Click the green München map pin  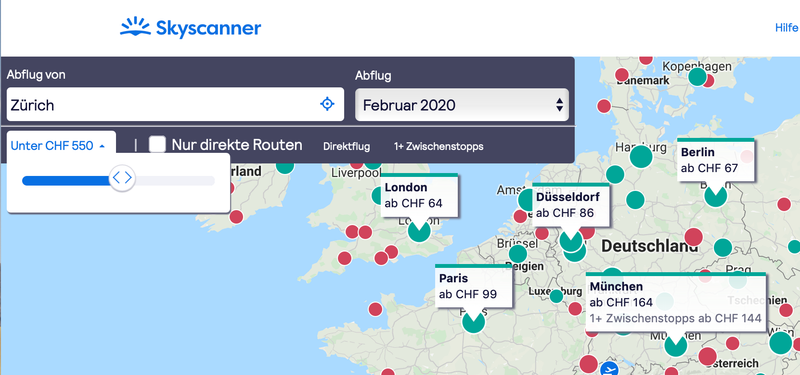click(x=676, y=345)
